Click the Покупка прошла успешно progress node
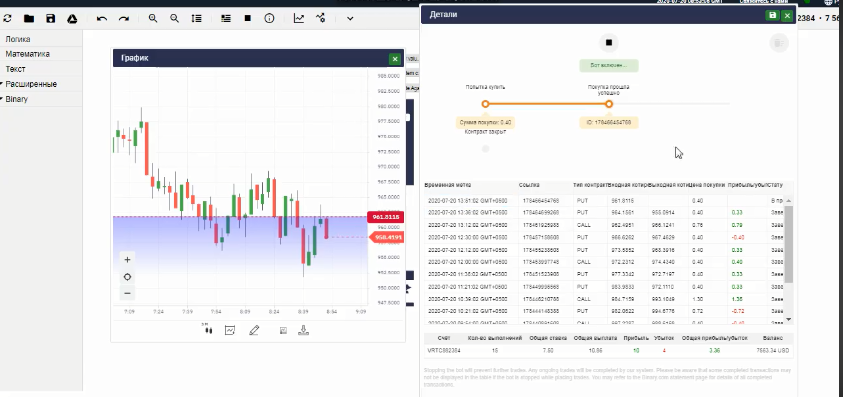The image size is (843, 397). (609, 104)
